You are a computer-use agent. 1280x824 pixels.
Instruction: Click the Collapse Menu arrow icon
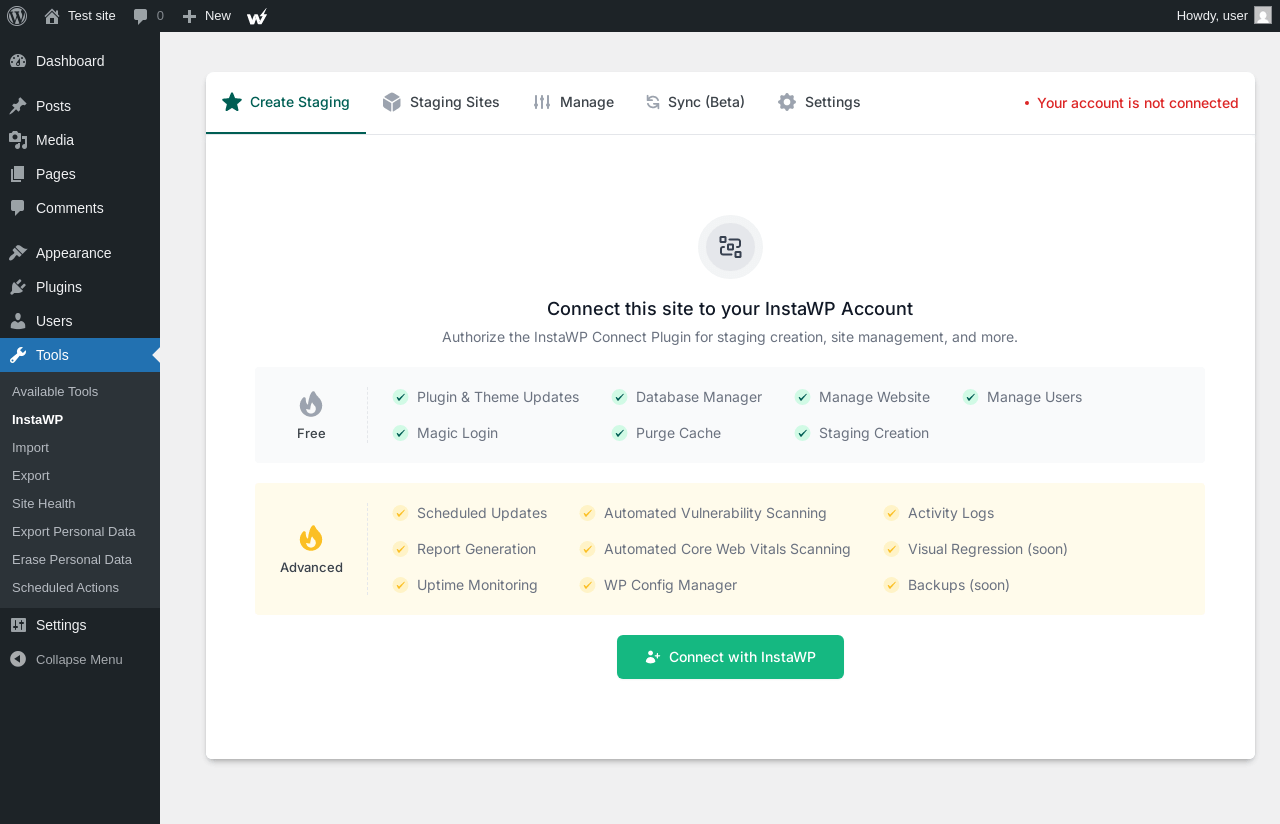tap(18, 659)
